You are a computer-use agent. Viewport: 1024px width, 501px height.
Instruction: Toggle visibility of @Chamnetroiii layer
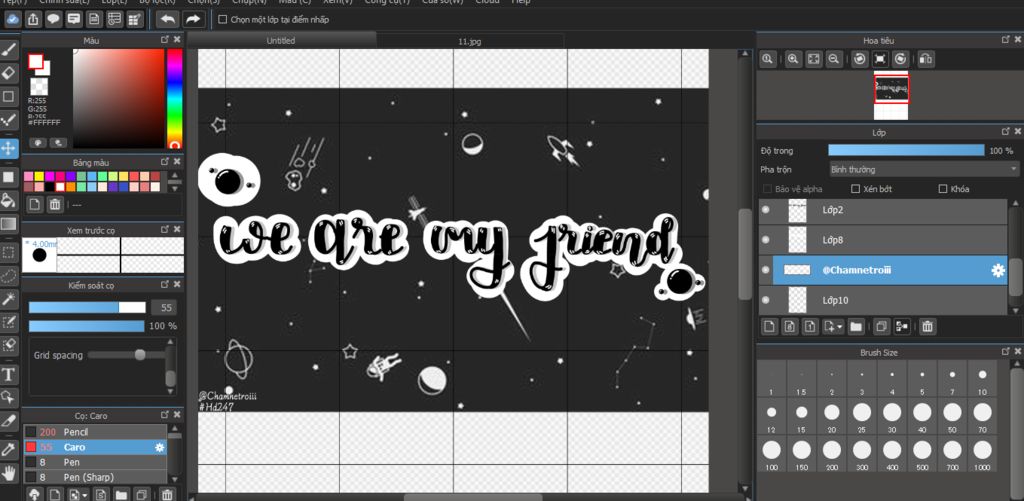point(765,270)
